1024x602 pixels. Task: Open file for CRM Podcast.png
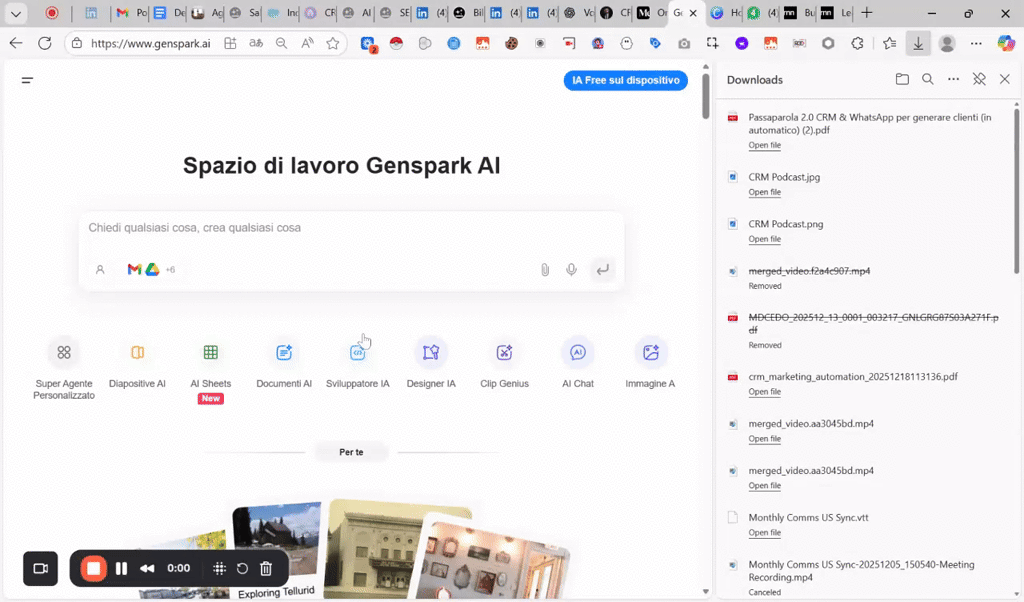[765, 239]
